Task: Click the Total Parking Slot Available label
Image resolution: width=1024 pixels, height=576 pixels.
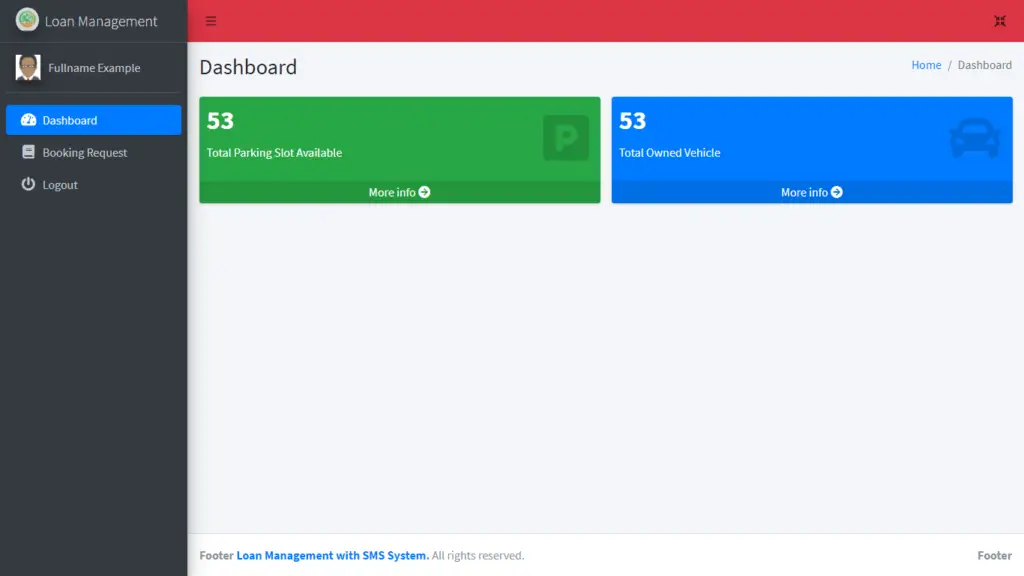Action: (274, 153)
